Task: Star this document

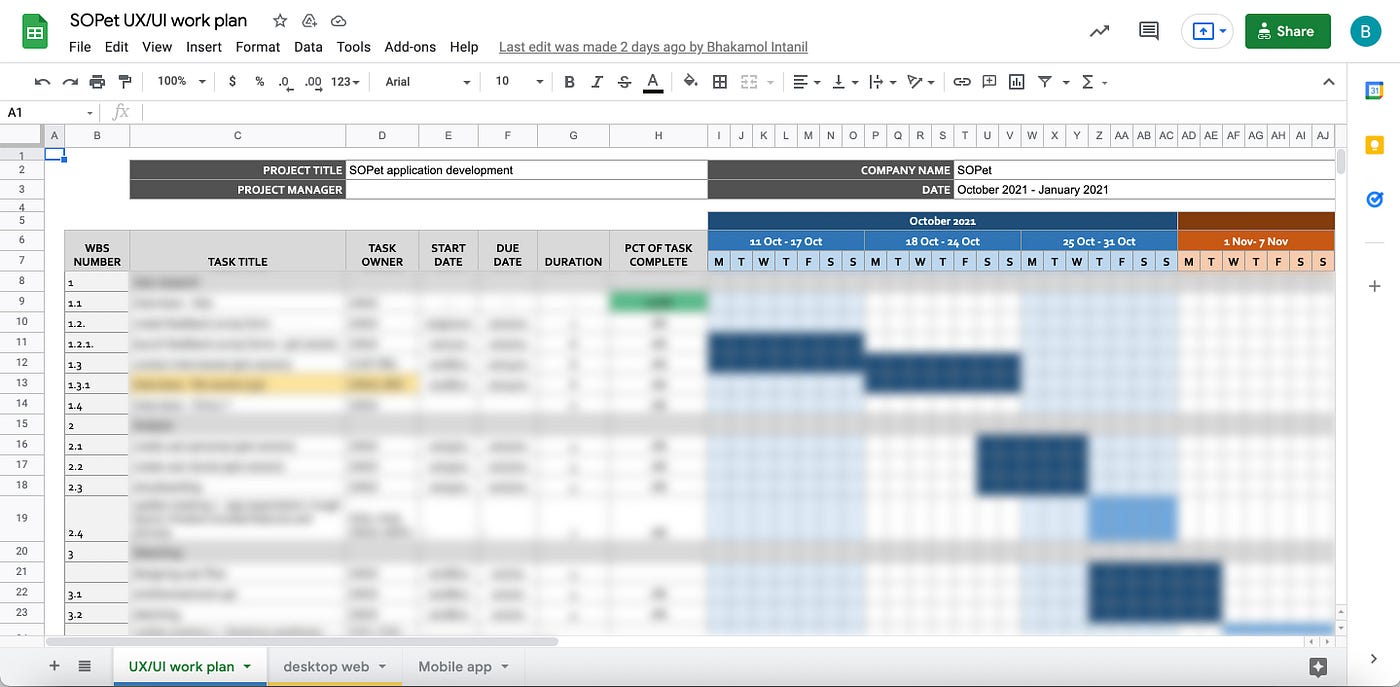Action: click(x=280, y=21)
